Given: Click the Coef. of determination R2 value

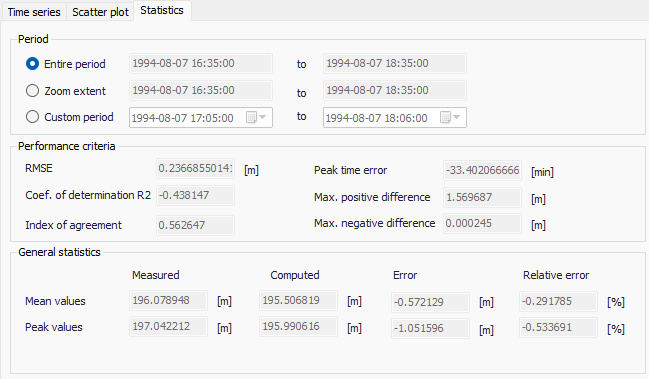Looking at the screenshot, I should pos(195,195).
